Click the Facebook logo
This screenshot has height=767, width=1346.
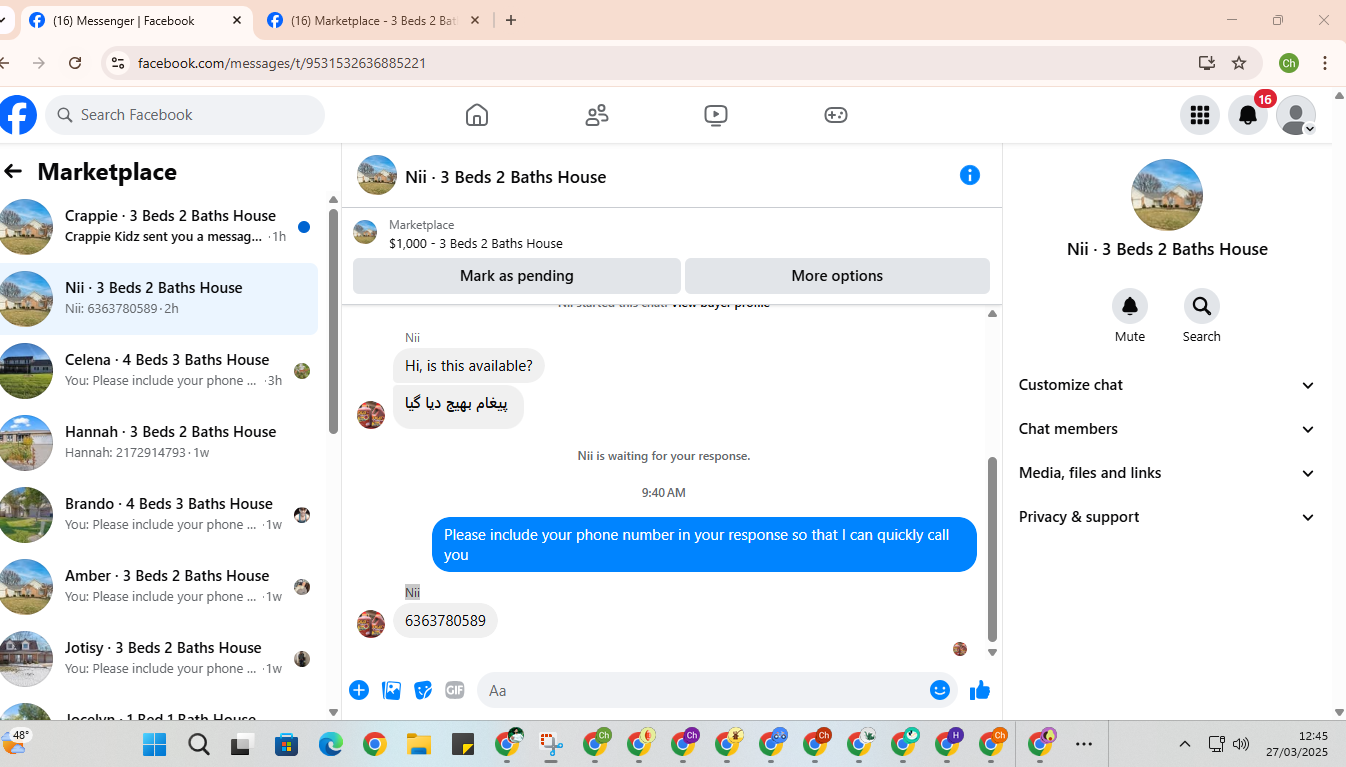point(18,115)
